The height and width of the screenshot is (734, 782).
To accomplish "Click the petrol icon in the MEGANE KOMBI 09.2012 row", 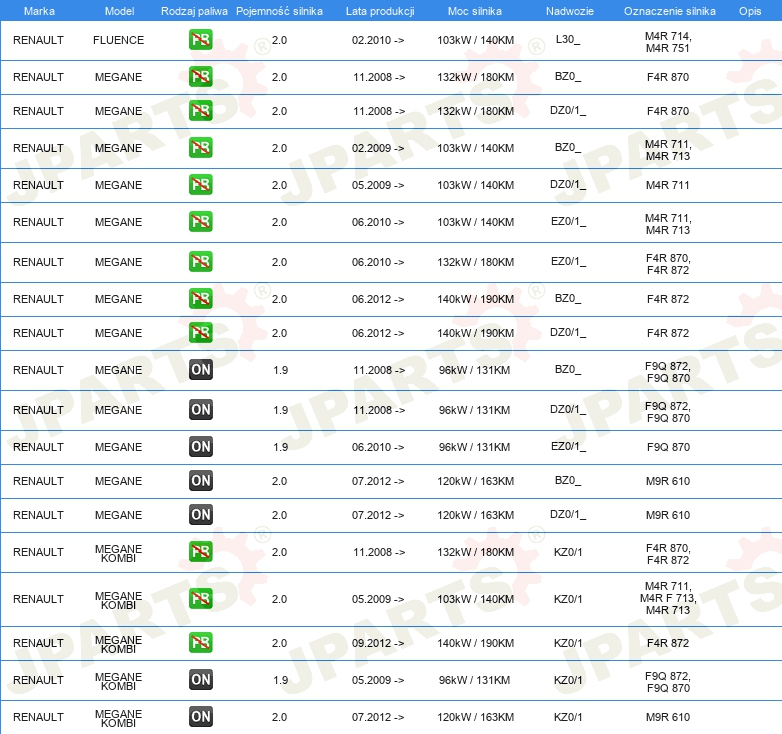I will coord(200,642).
